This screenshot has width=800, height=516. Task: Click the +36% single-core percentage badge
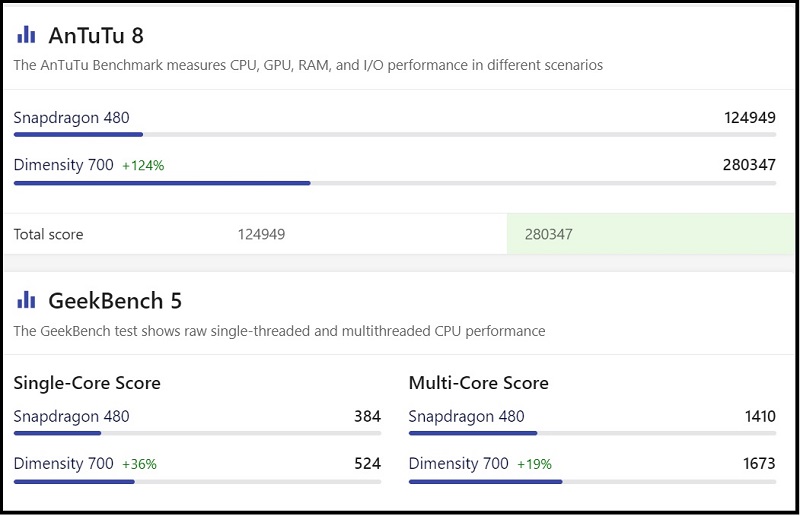click(x=139, y=464)
